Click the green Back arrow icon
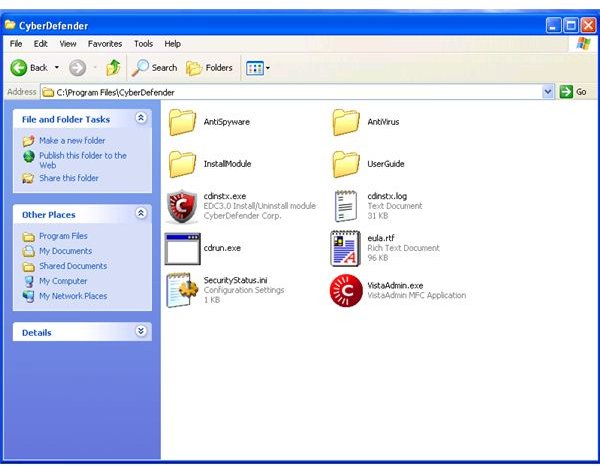 click(x=18, y=68)
